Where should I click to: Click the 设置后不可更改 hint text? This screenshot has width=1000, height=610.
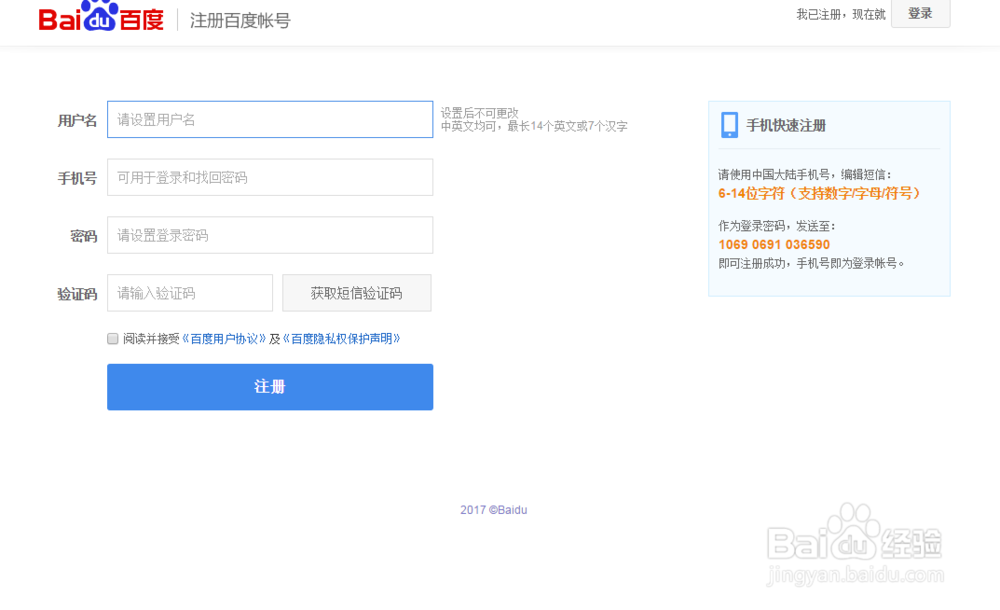[x=480, y=113]
